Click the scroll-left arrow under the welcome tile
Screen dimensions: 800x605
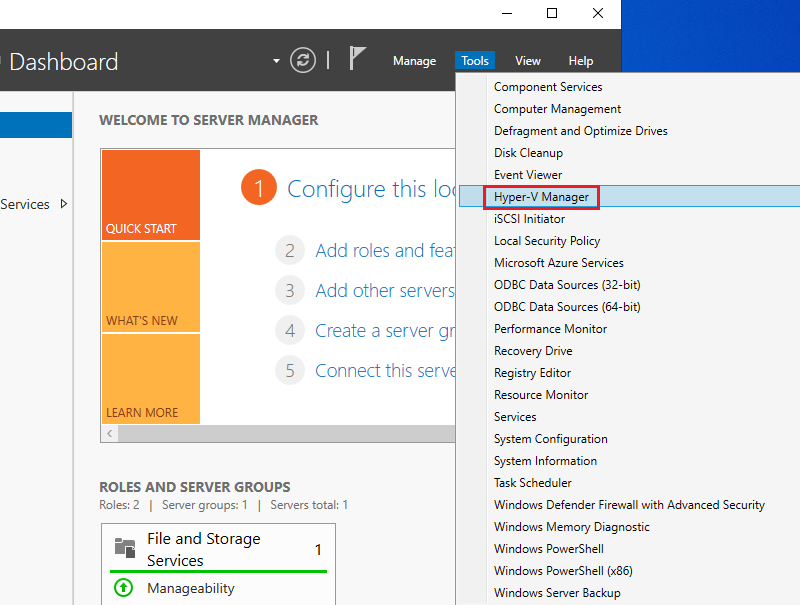[x=109, y=433]
